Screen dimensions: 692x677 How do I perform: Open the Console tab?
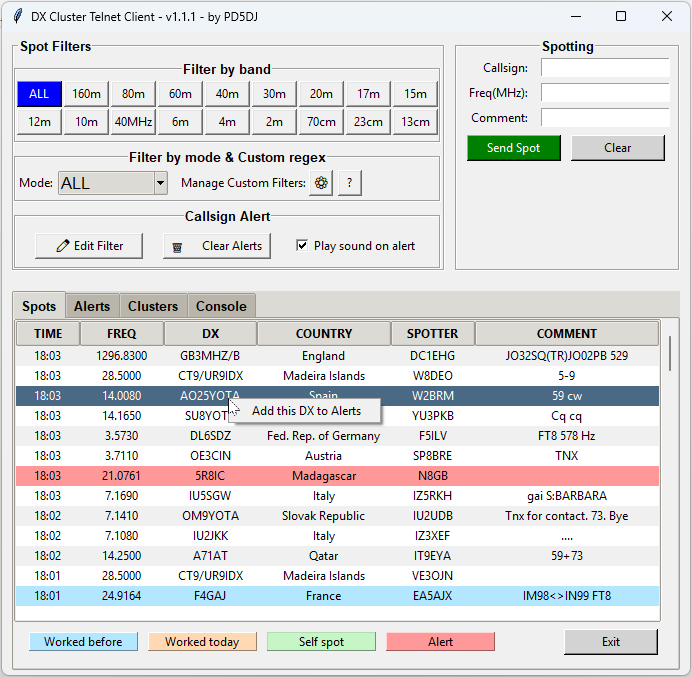(221, 306)
